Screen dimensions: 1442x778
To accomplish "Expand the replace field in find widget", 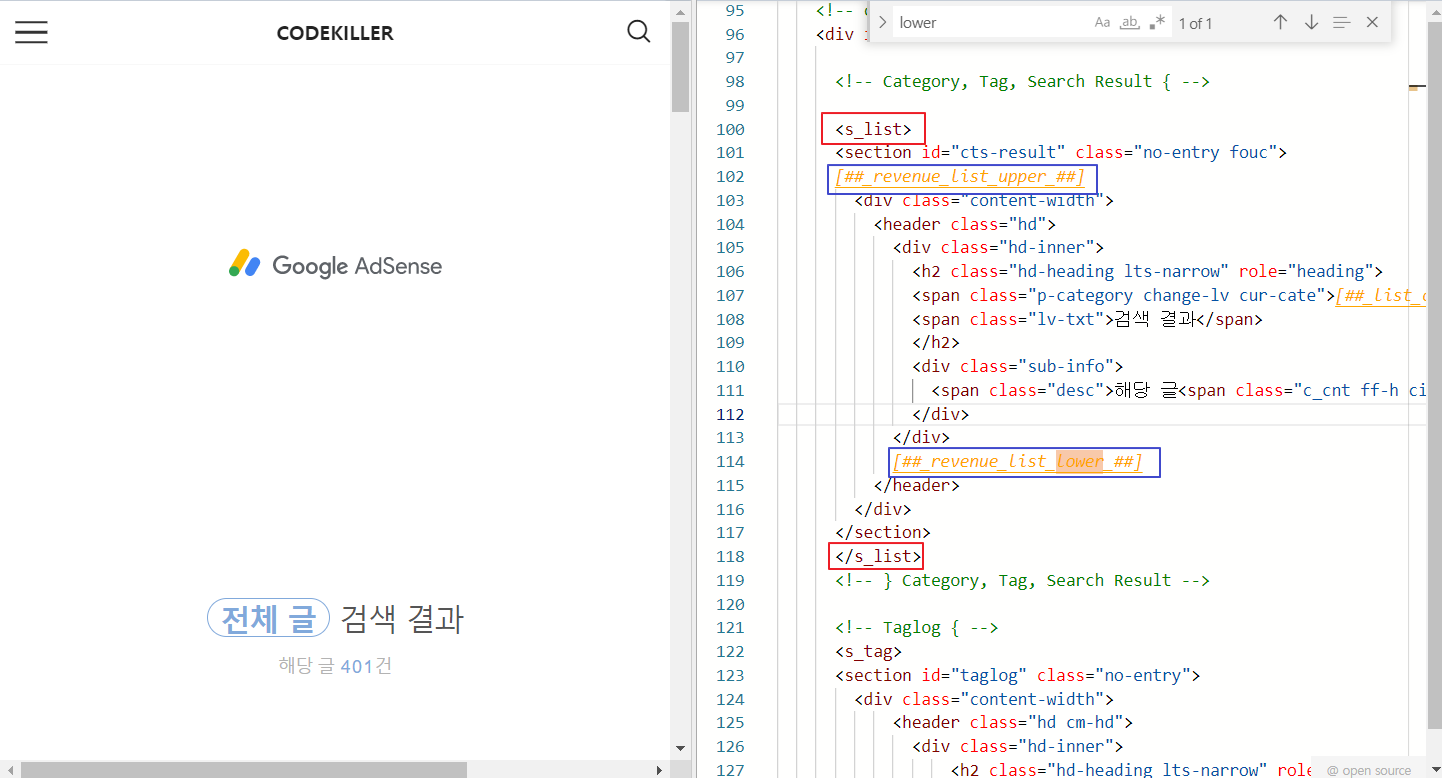I will [x=882, y=22].
